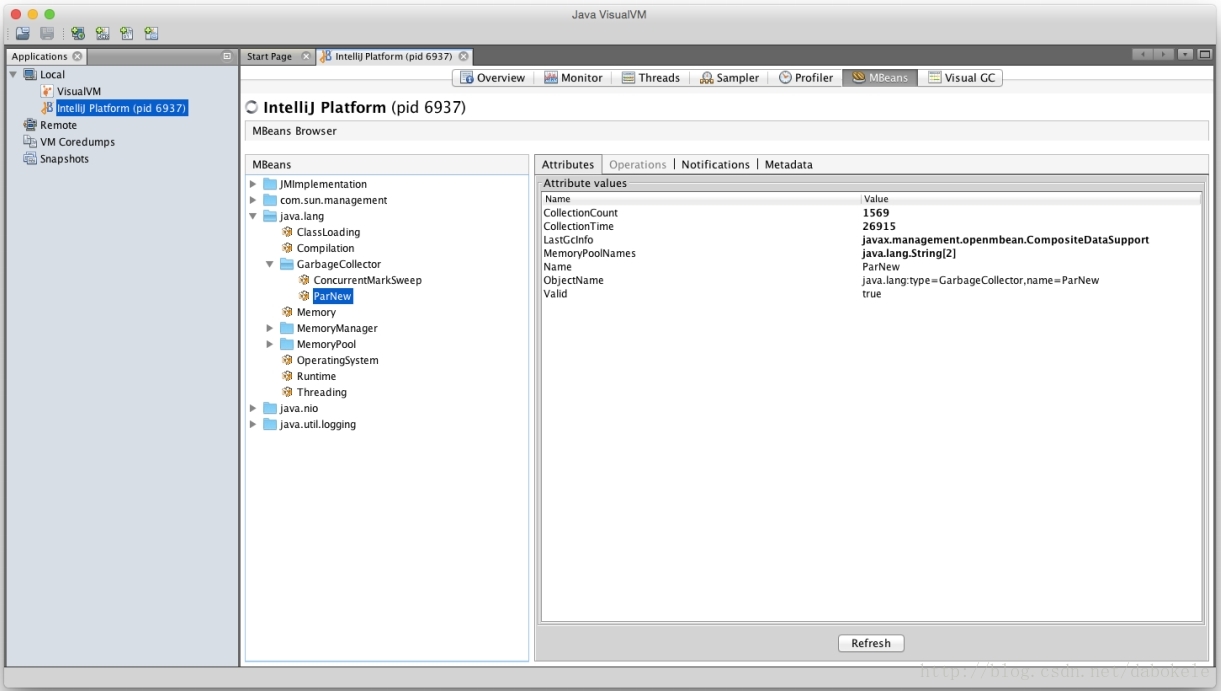Switch to the Monitor tab
The width and height of the screenshot is (1221, 691).
tap(573, 78)
